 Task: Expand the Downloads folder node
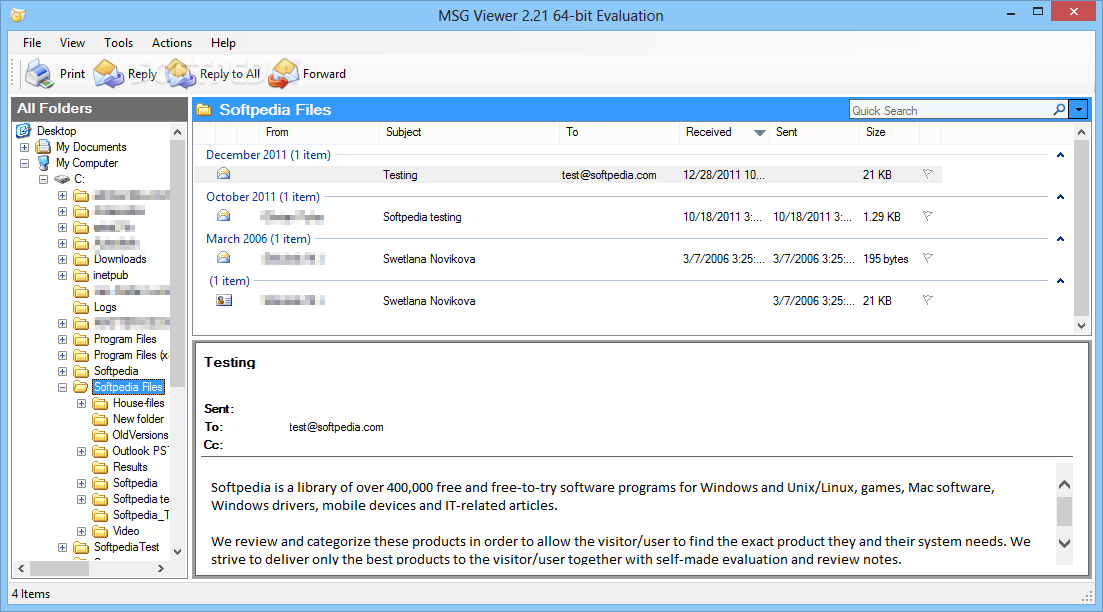click(x=62, y=259)
